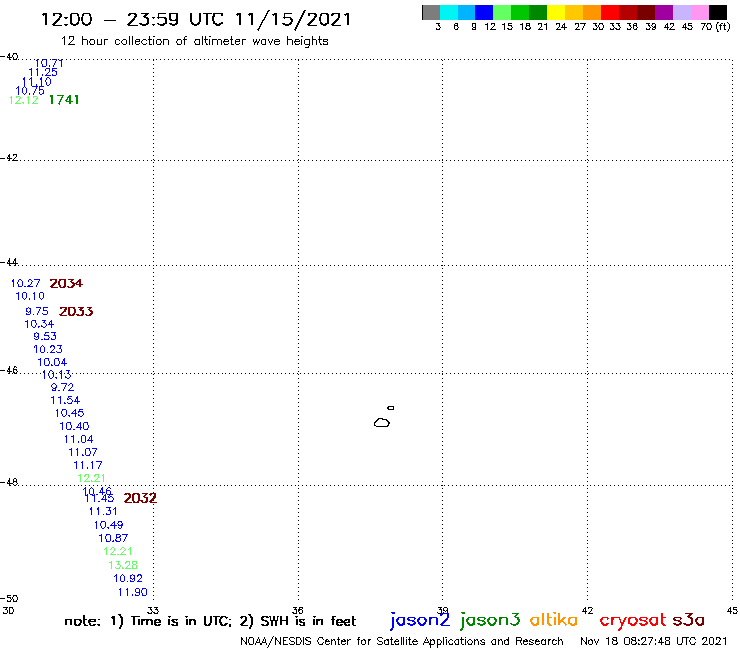Screen dimensions: 740x650
Task: Click the light green 15 ft legend swatch
Action: click(502, 12)
